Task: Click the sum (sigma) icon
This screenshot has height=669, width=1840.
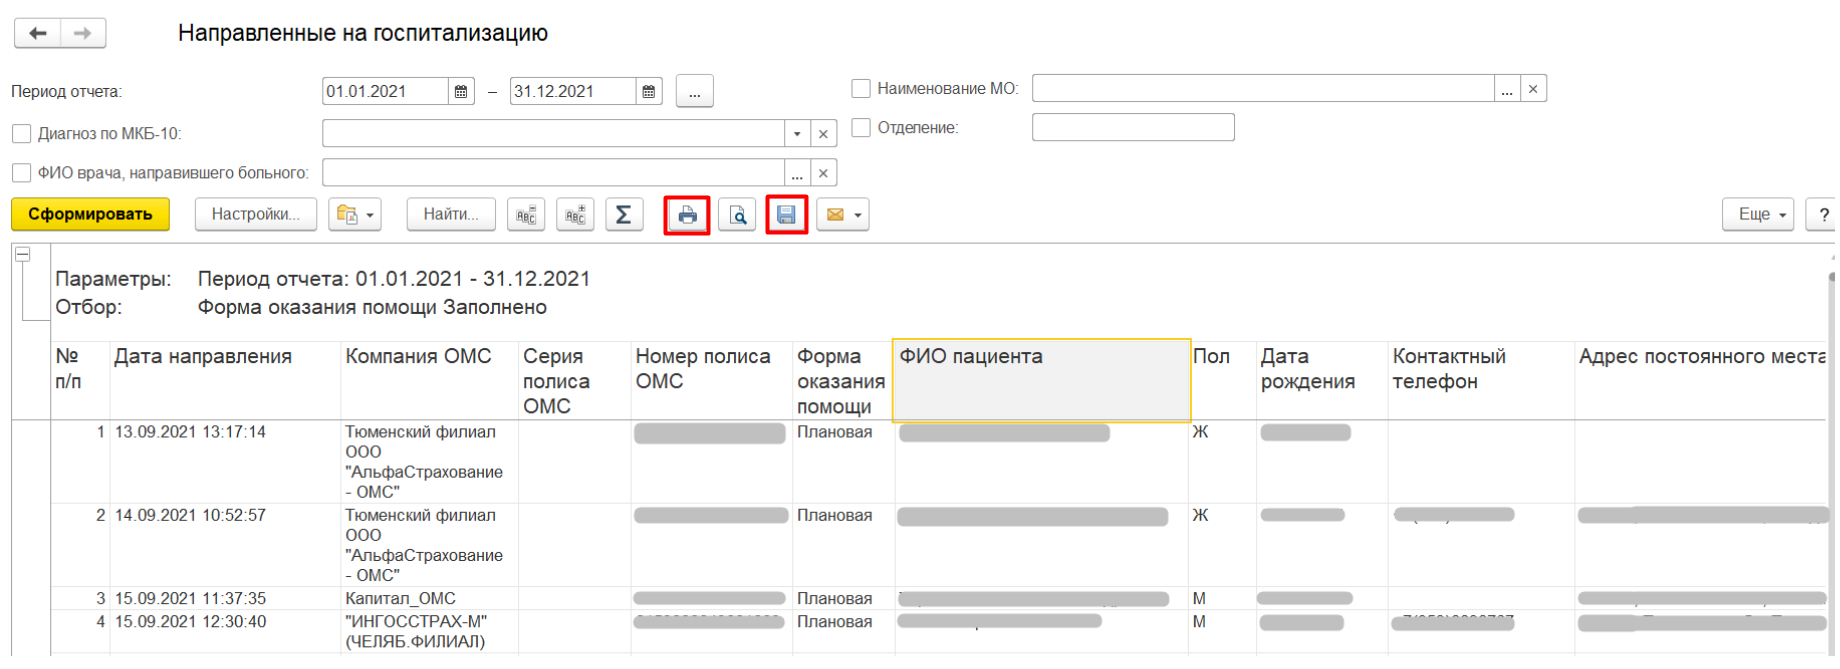Action: 623,215
